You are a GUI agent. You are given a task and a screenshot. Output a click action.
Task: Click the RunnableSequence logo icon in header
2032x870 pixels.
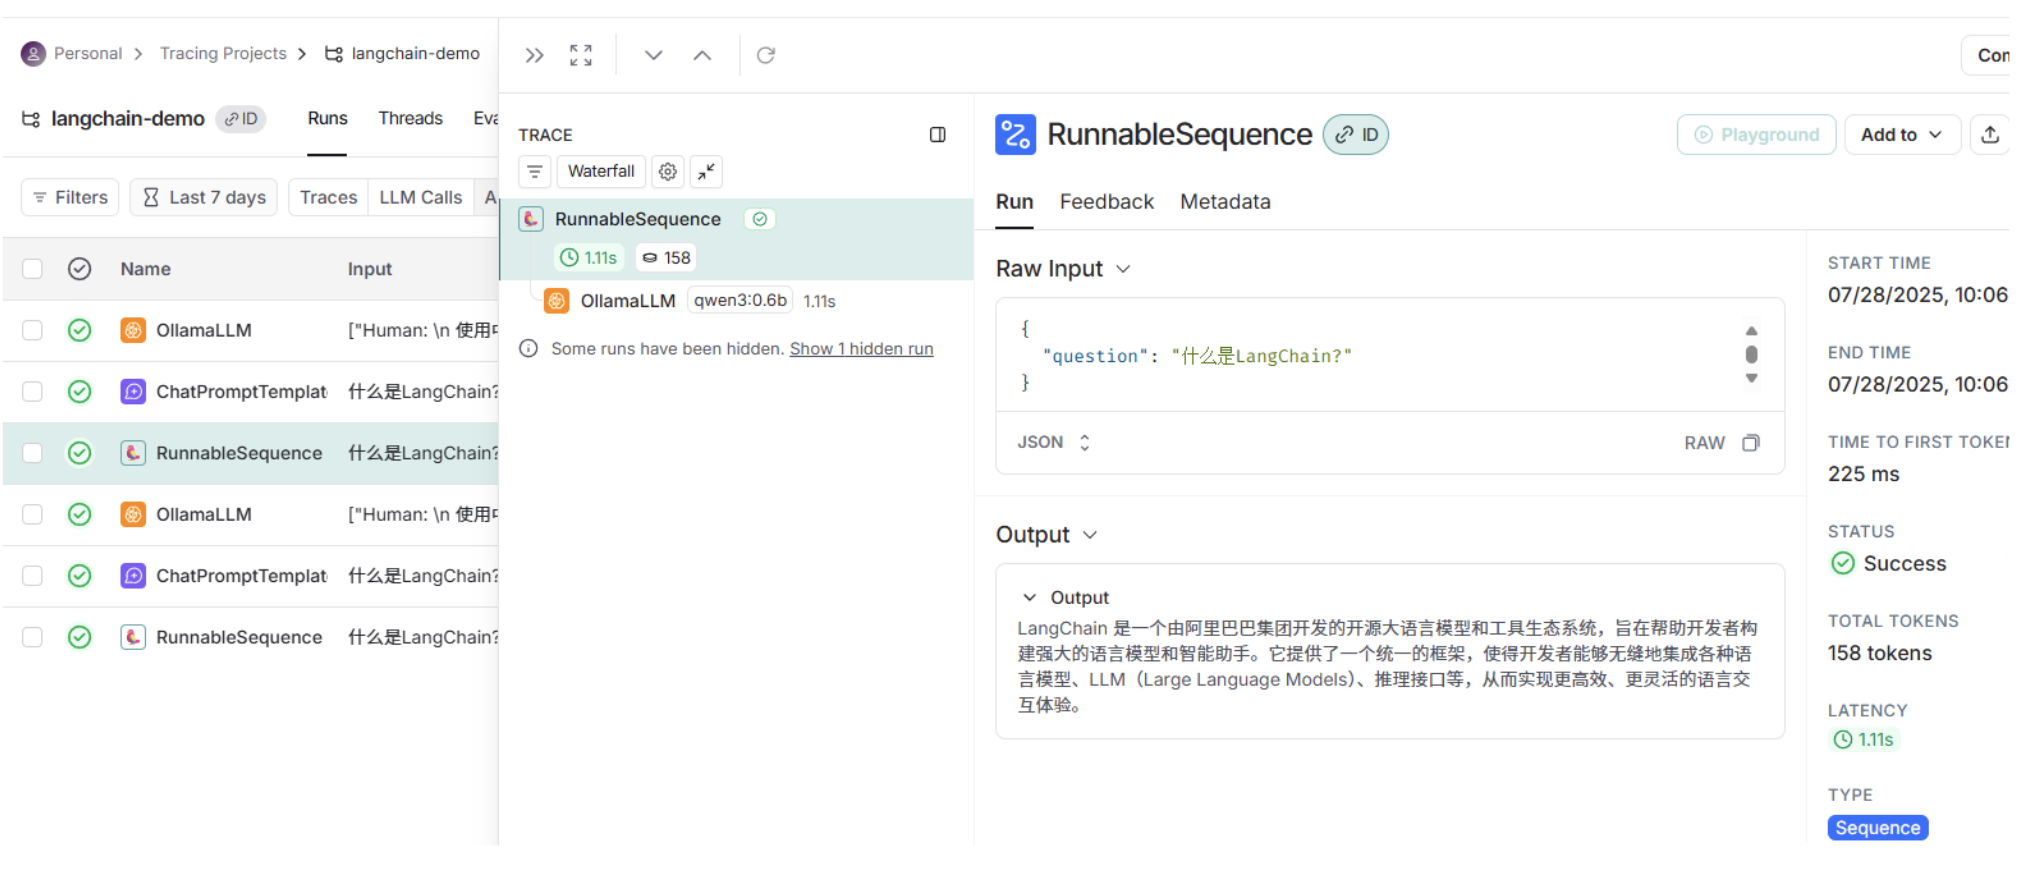[x=1015, y=135]
